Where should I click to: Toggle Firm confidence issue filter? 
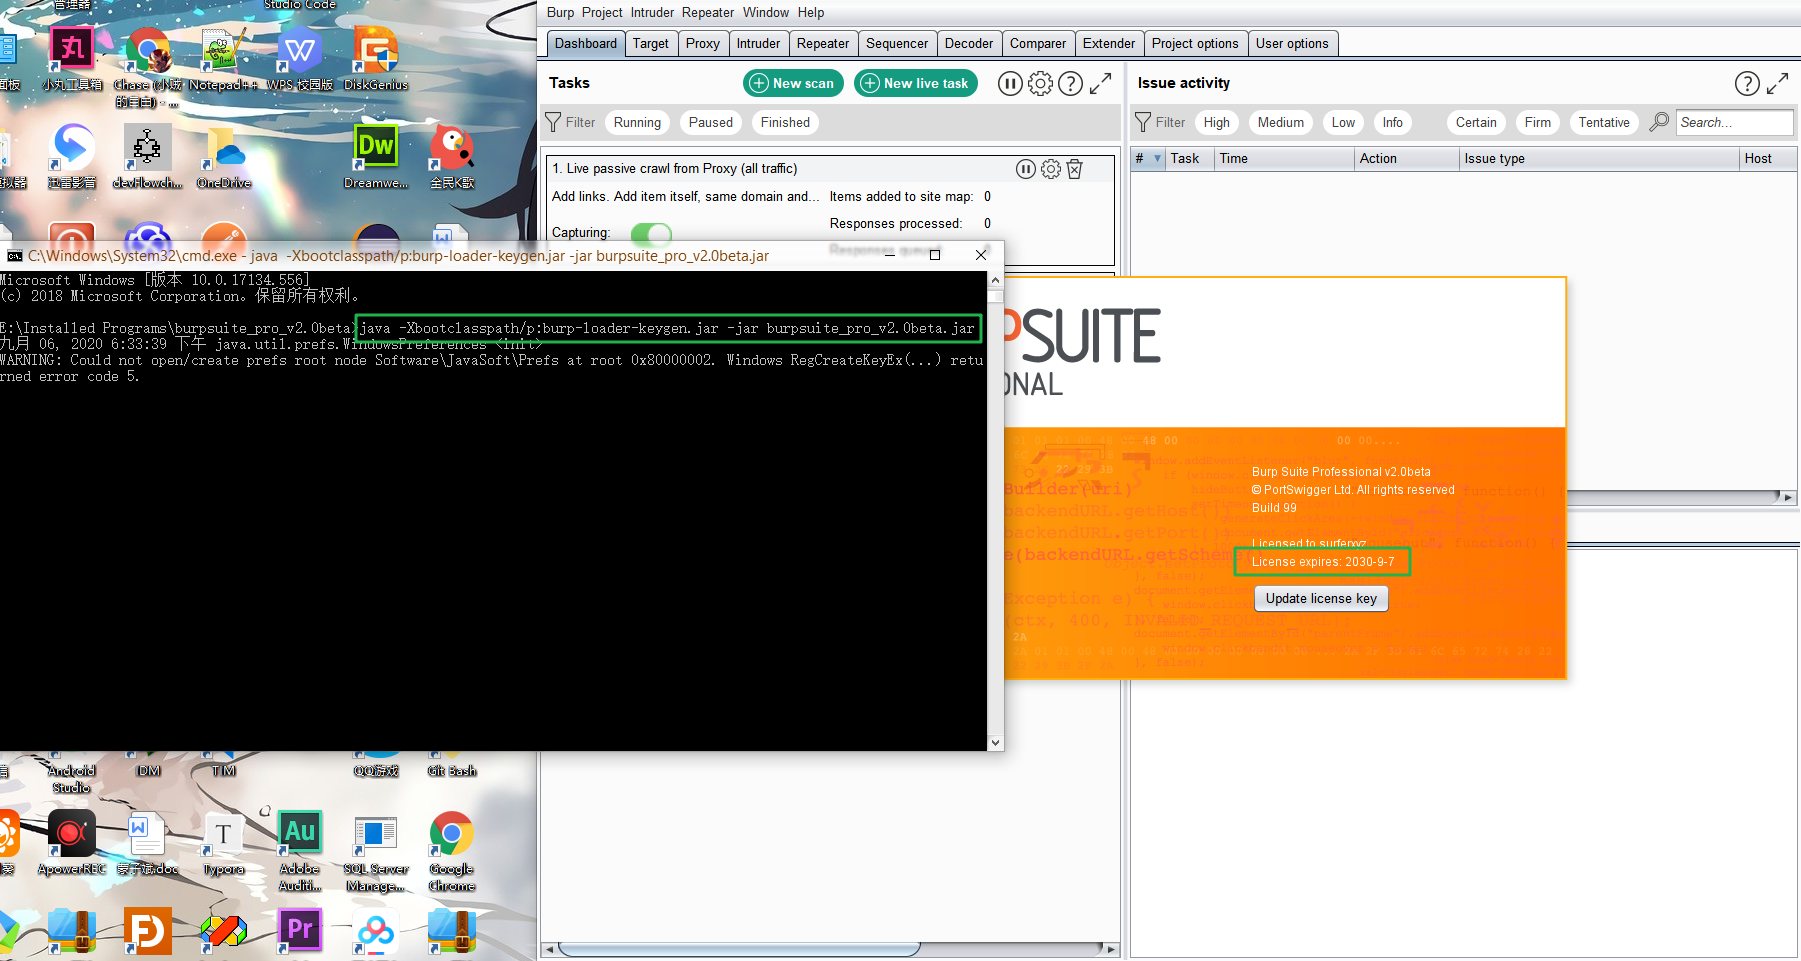(1538, 122)
